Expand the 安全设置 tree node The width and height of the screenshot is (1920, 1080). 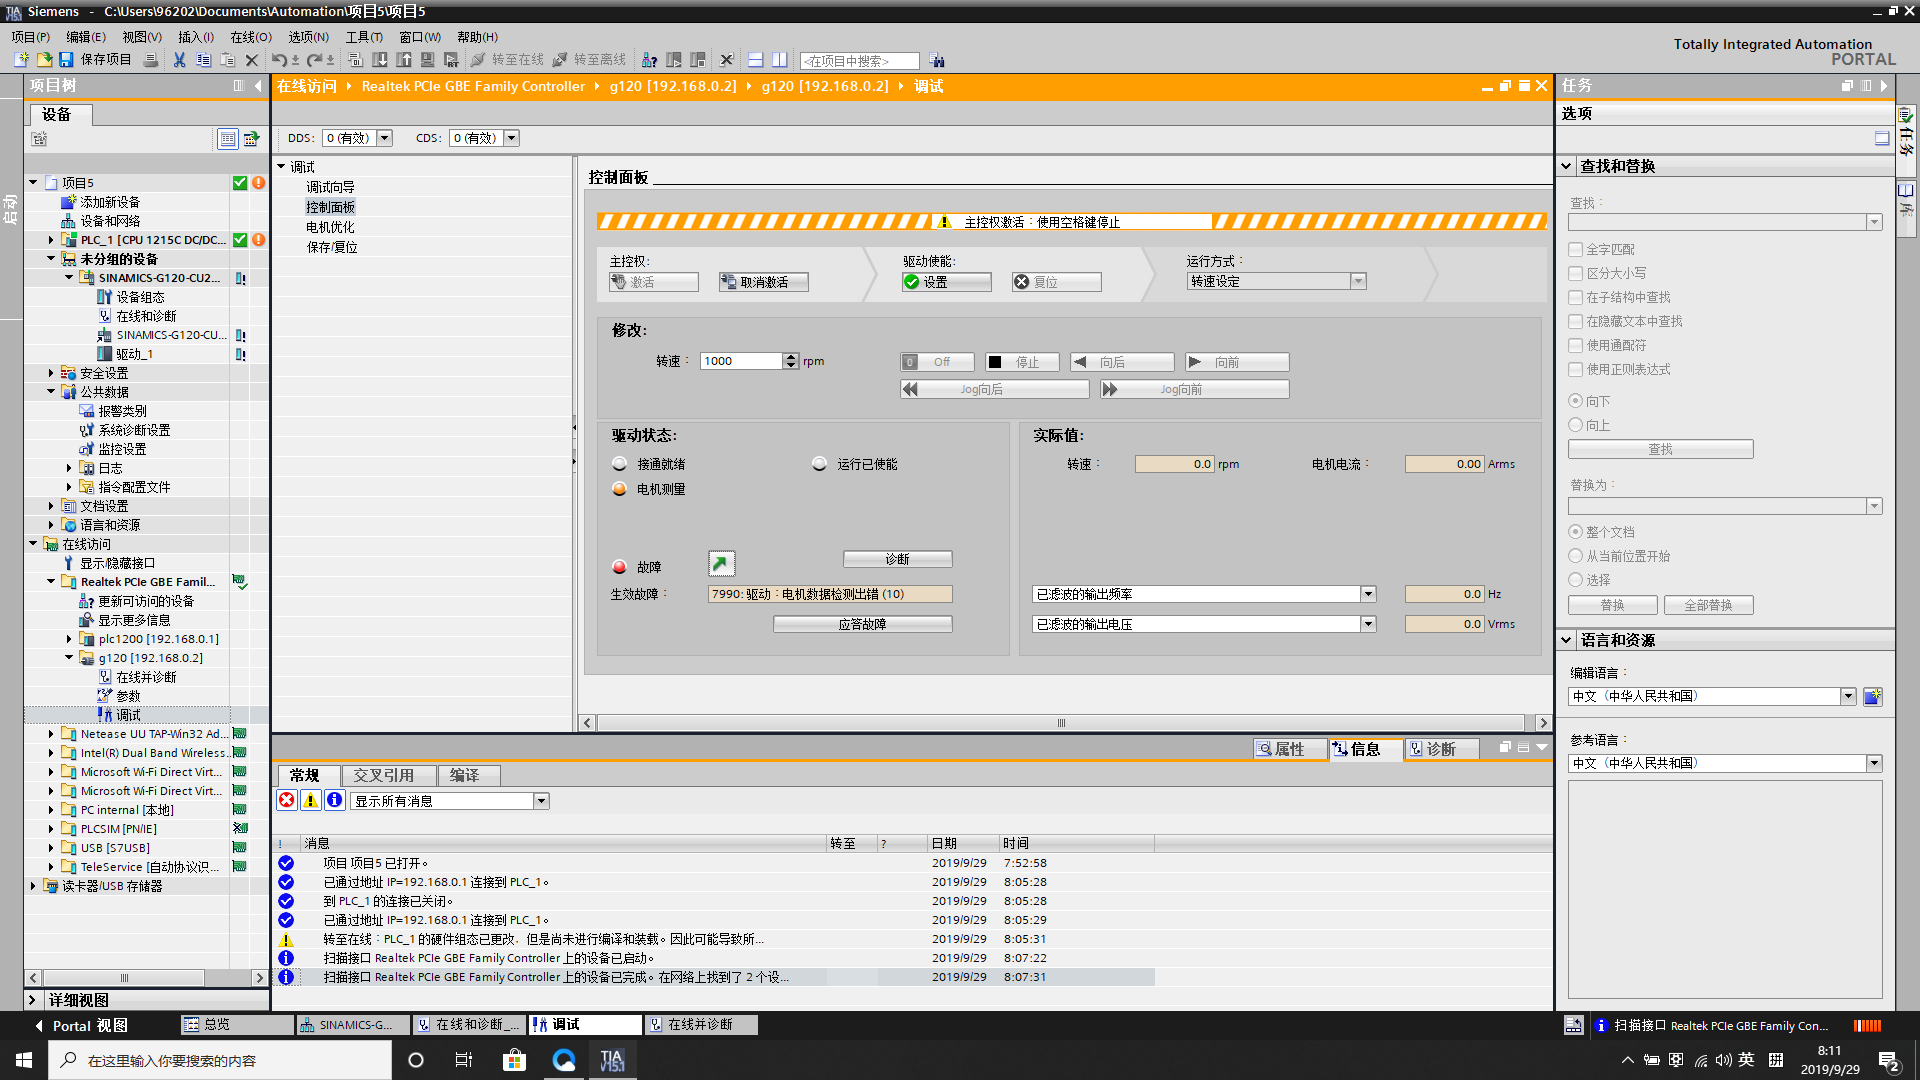(x=51, y=373)
